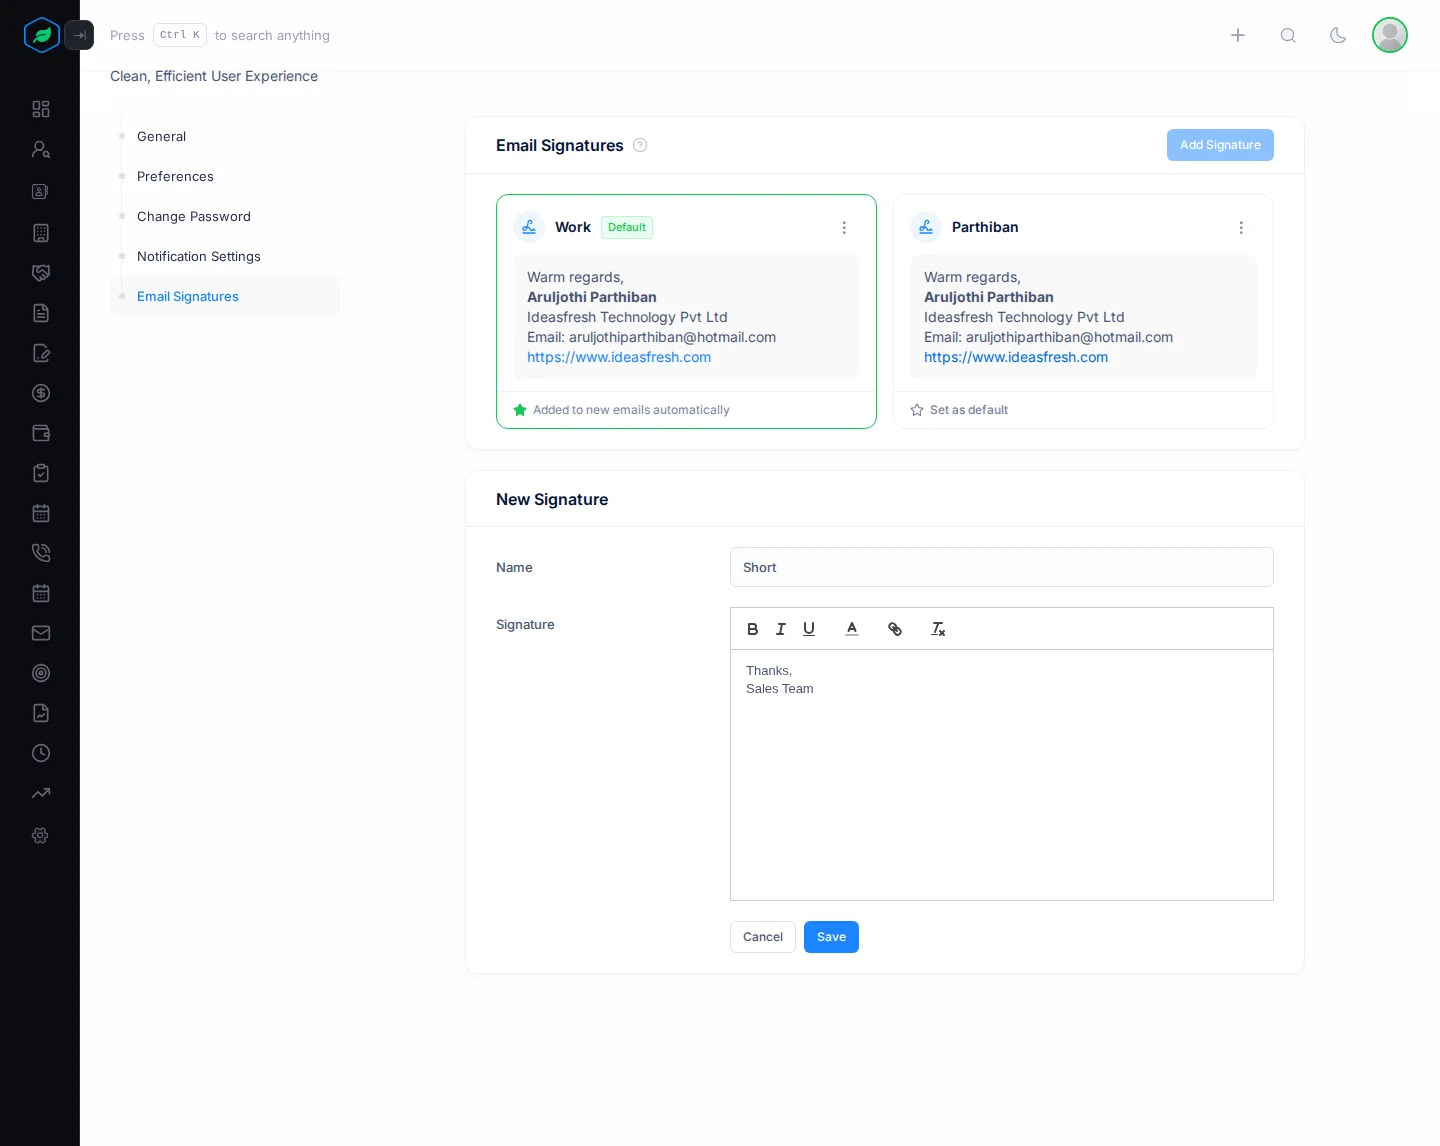Open the three-dot menu on Work signature
This screenshot has height=1146, width=1440.
point(844,228)
